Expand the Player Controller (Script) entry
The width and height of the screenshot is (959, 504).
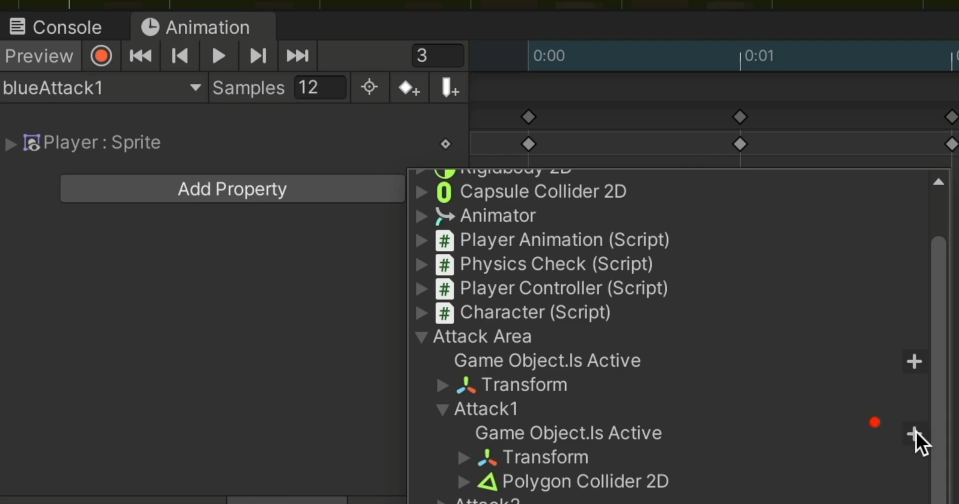coord(421,289)
